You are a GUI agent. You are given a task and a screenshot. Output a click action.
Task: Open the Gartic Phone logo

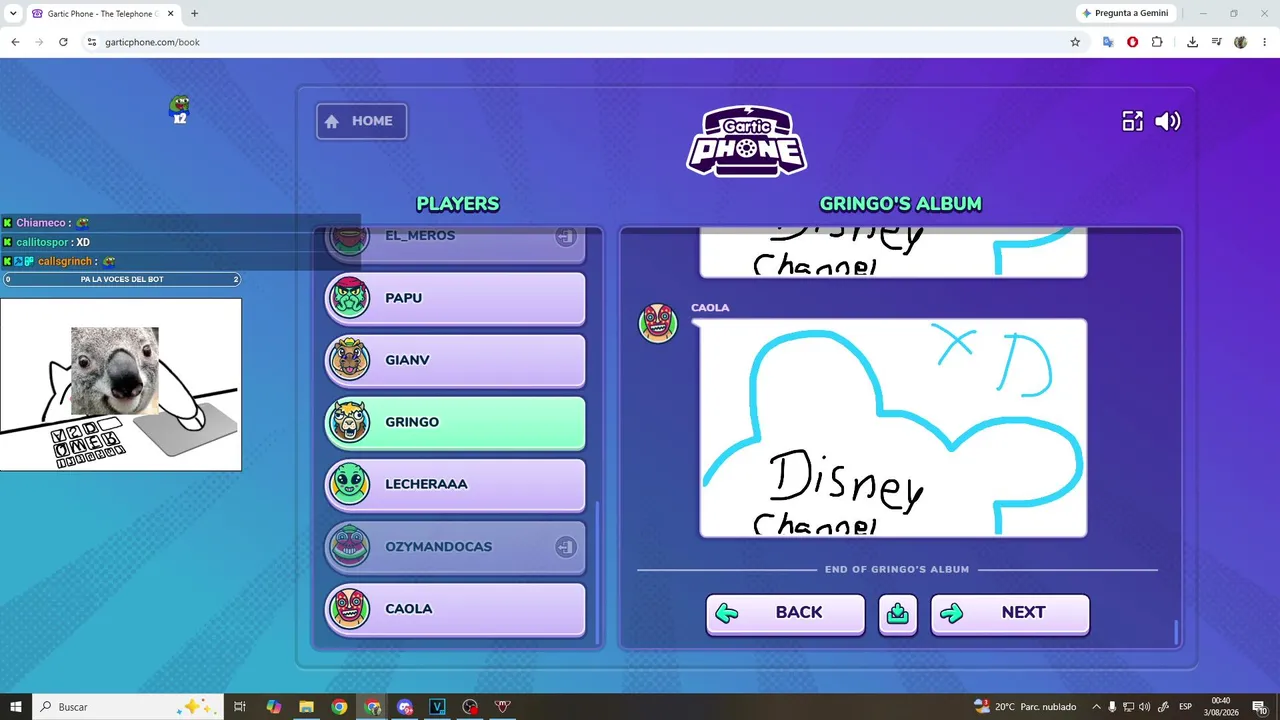click(x=746, y=141)
